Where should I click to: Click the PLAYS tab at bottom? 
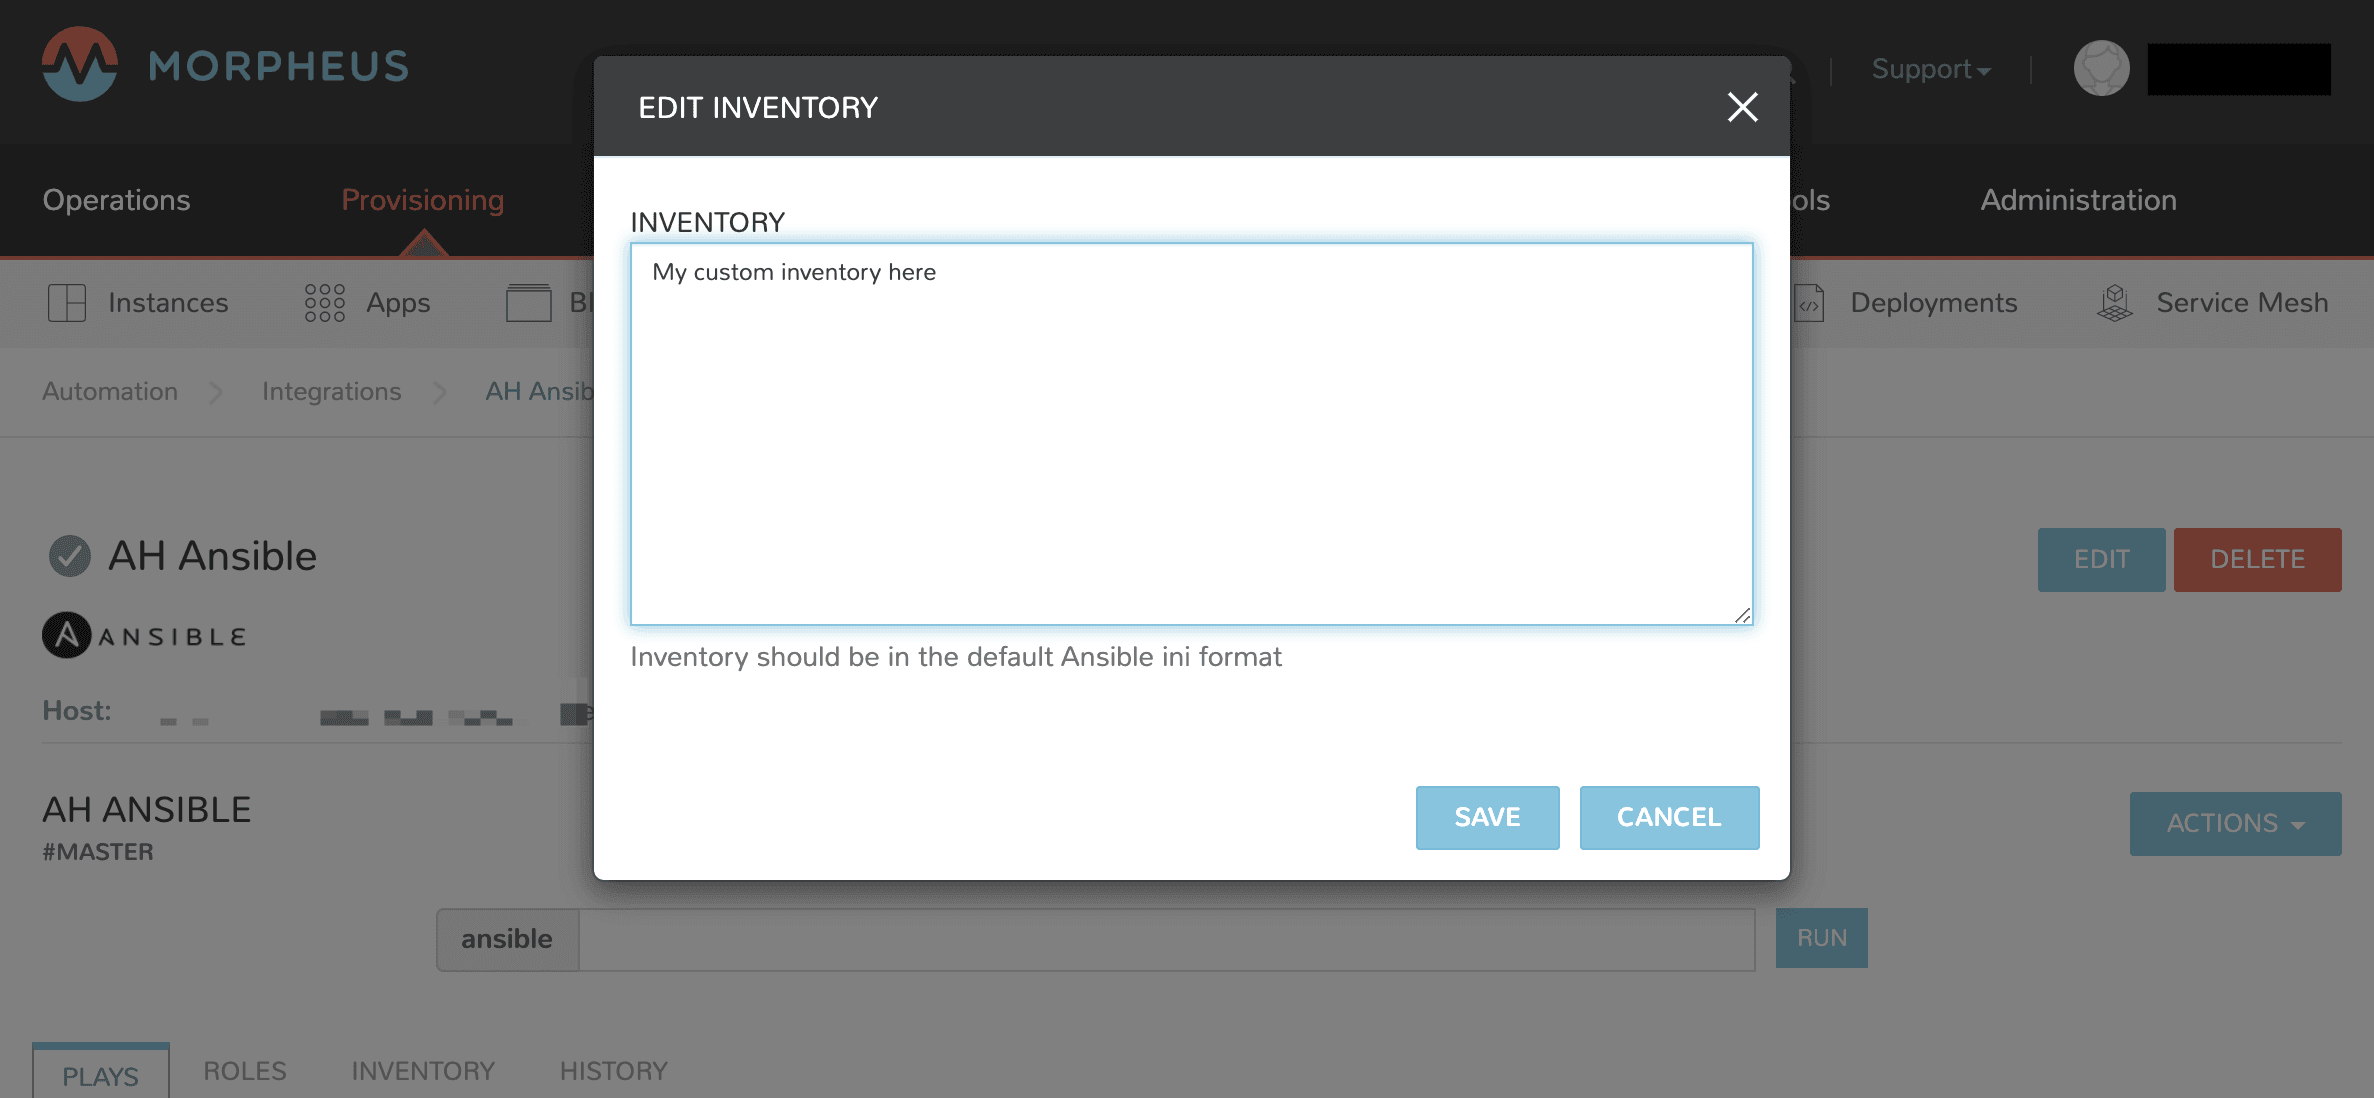98,1075
